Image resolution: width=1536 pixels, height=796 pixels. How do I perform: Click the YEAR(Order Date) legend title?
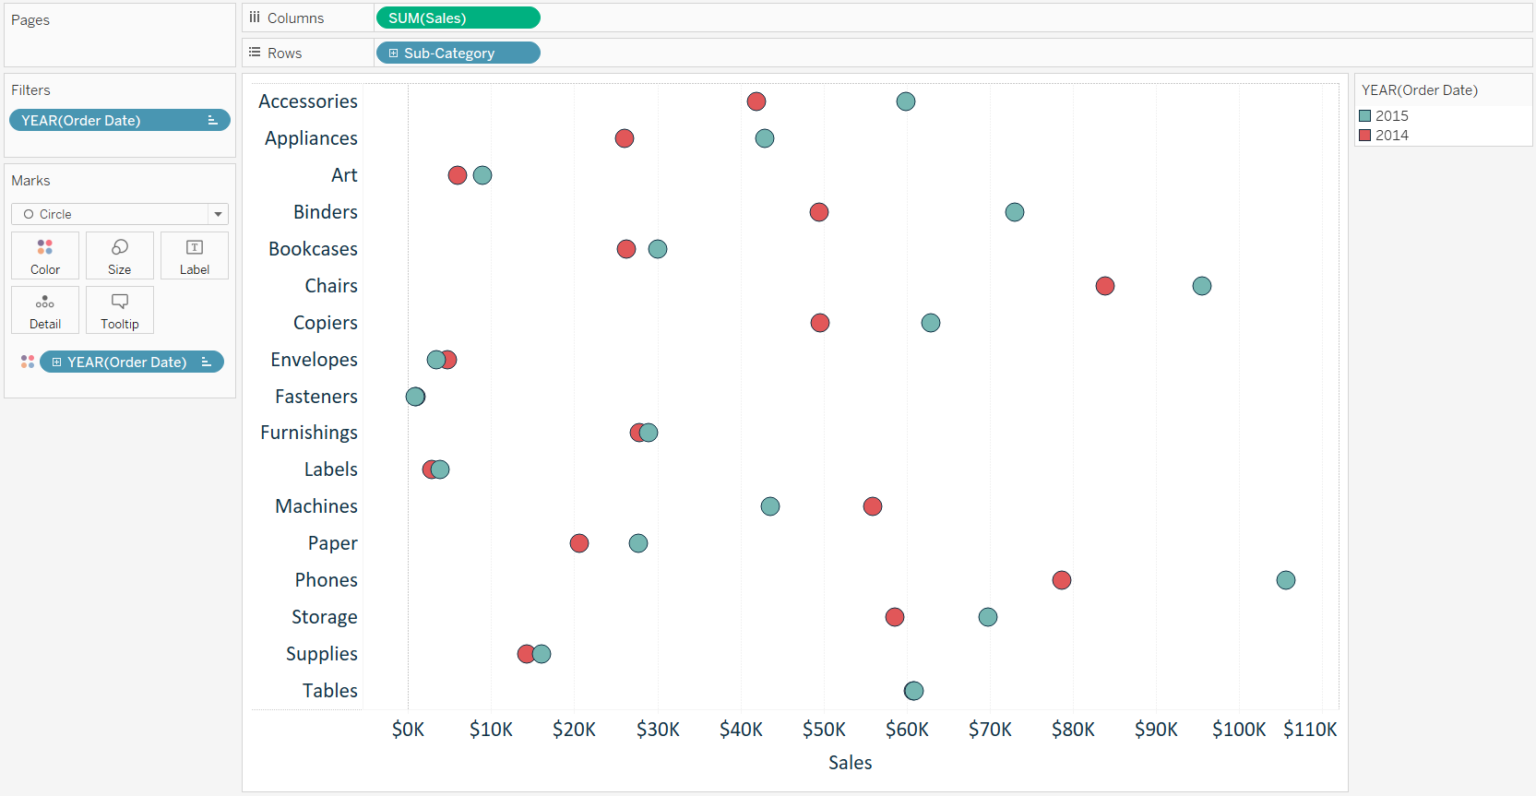(1419, 90)
